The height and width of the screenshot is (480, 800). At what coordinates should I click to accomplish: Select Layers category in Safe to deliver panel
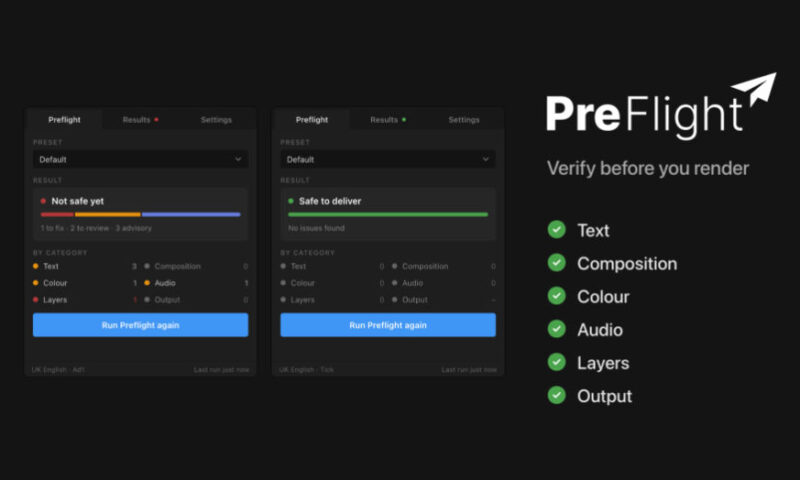[332, 300]
